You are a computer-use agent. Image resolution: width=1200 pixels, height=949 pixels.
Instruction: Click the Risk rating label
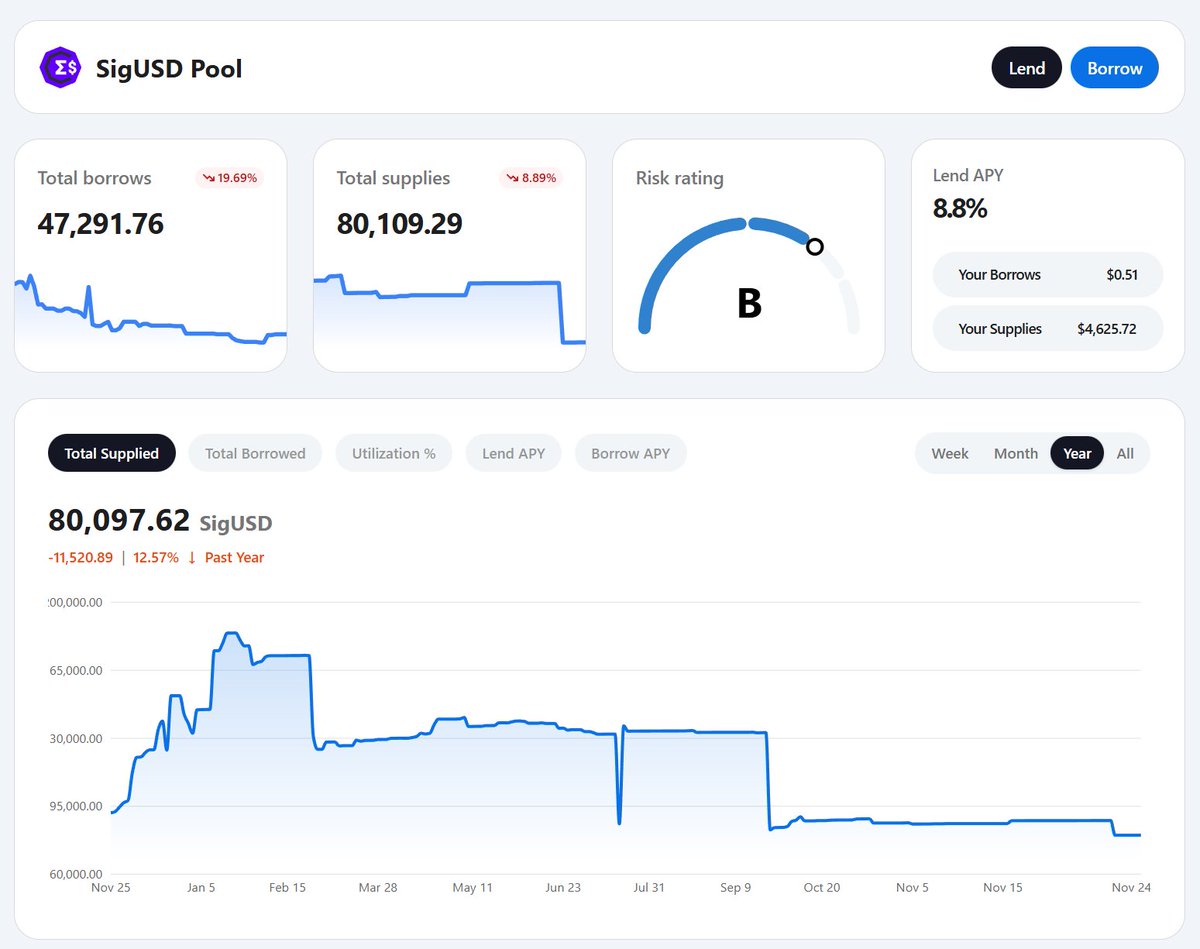click(679, 178)
